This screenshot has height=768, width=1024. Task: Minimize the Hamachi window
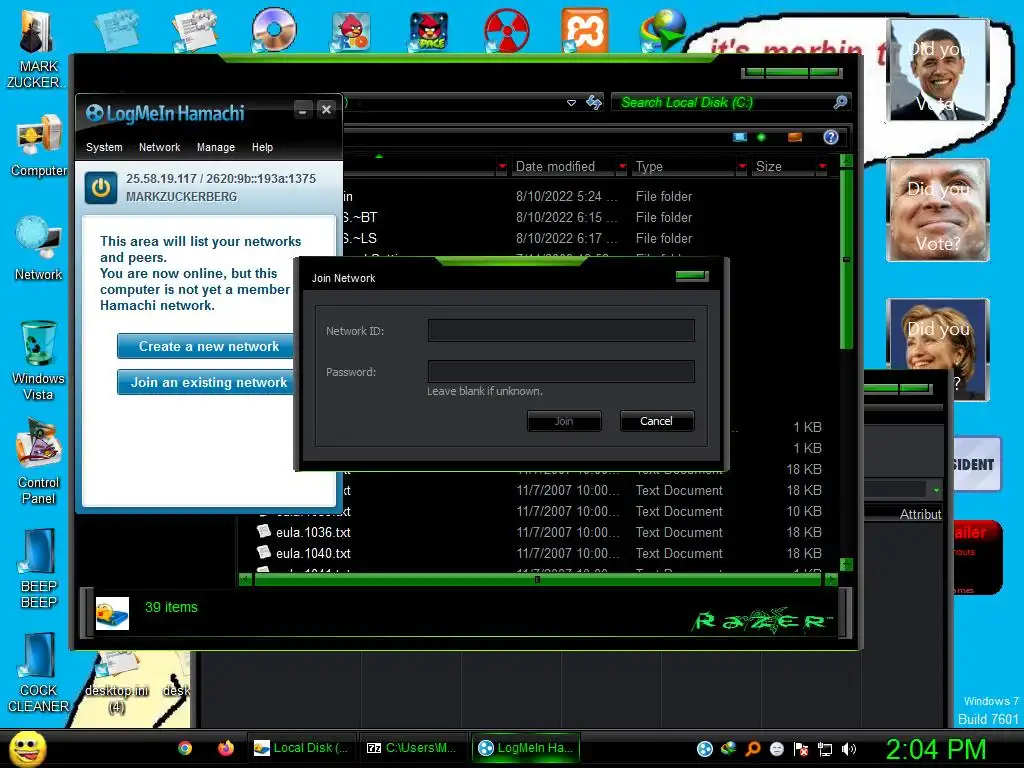pyautogui.click(x=302, y=110)
